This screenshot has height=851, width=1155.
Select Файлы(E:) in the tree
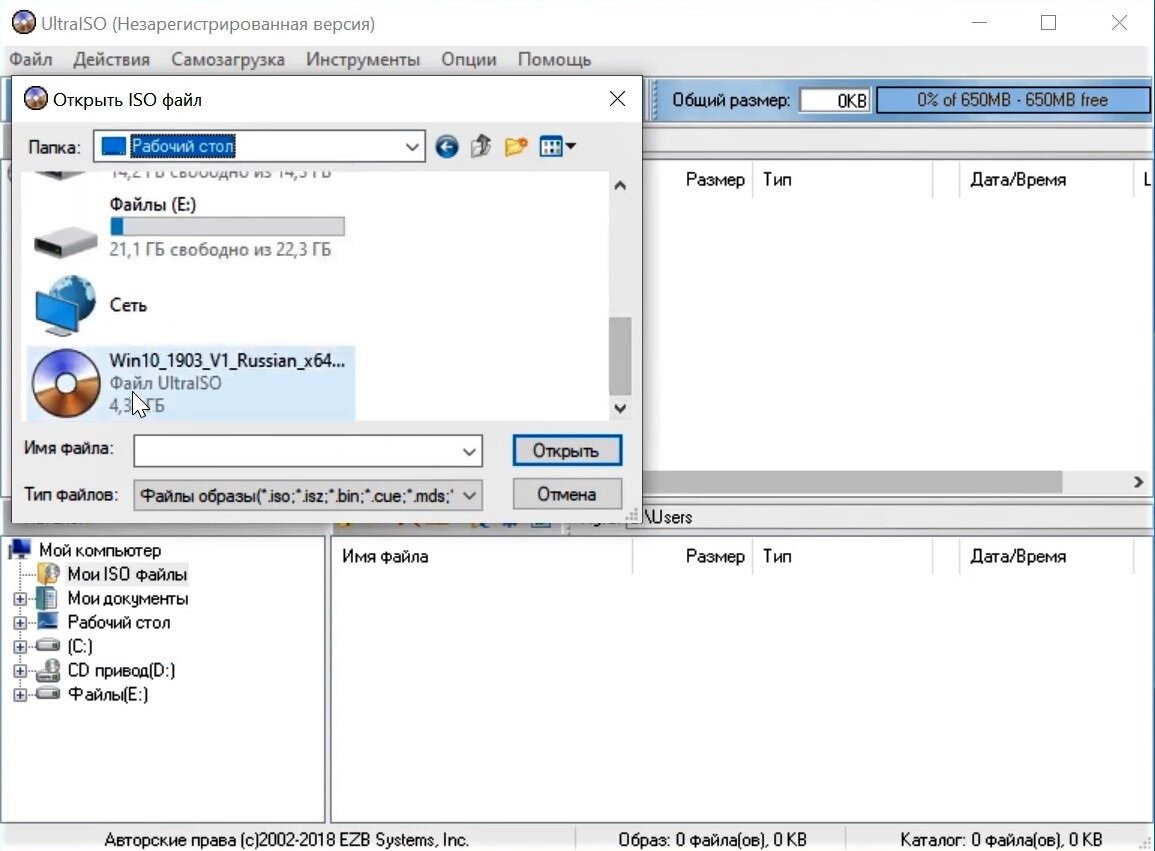click(108, 694)
